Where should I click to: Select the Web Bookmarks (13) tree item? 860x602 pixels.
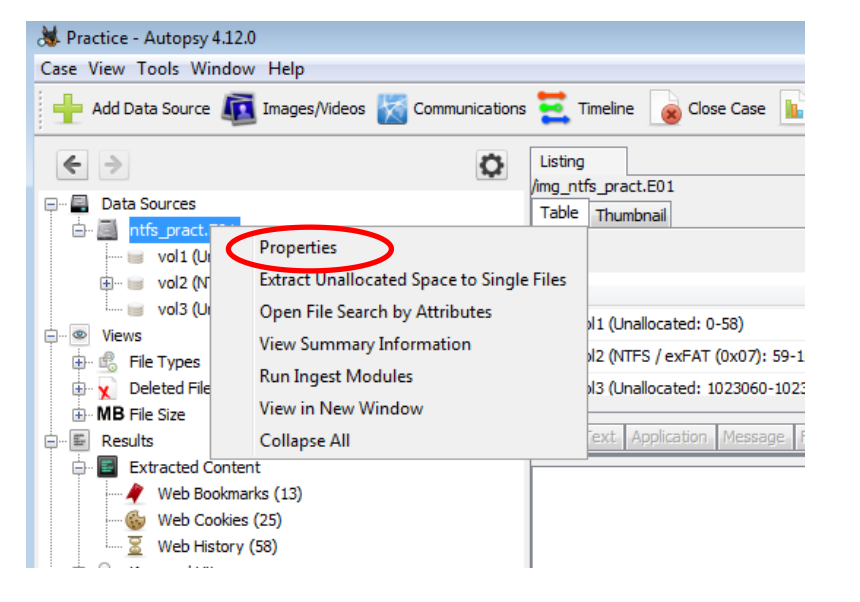pos(230,494)
